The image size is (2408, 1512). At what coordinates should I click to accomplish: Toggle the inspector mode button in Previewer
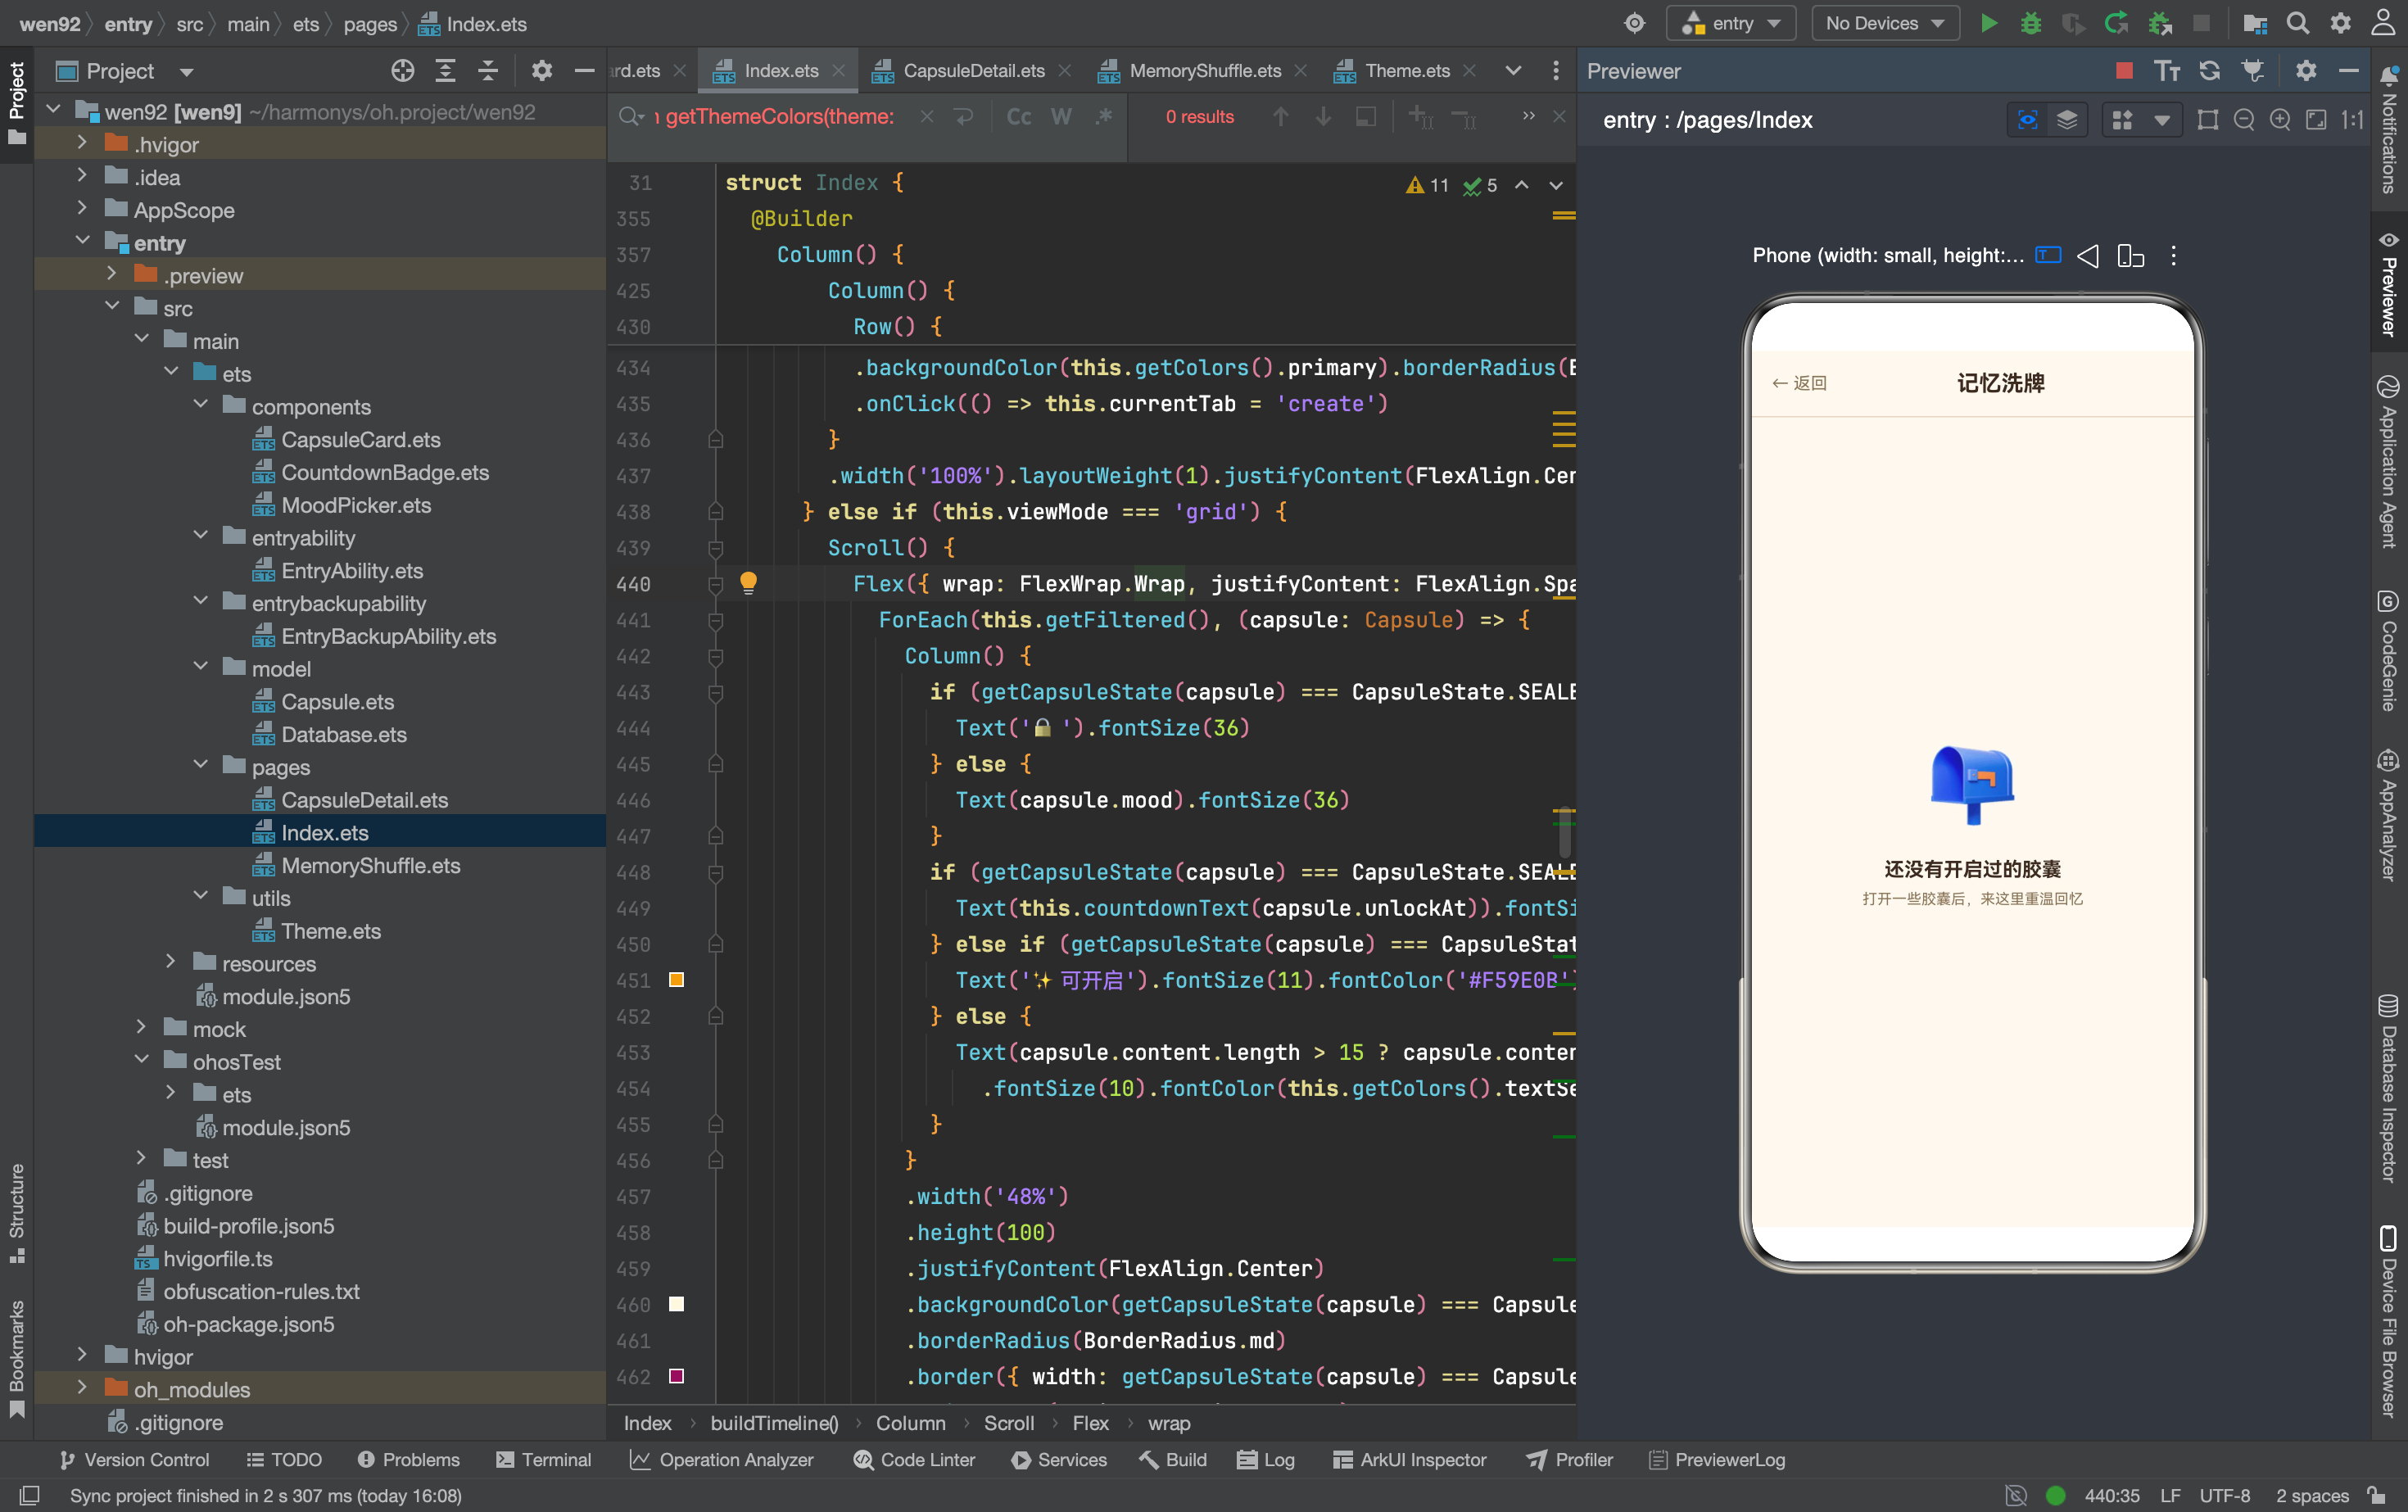2028,120
